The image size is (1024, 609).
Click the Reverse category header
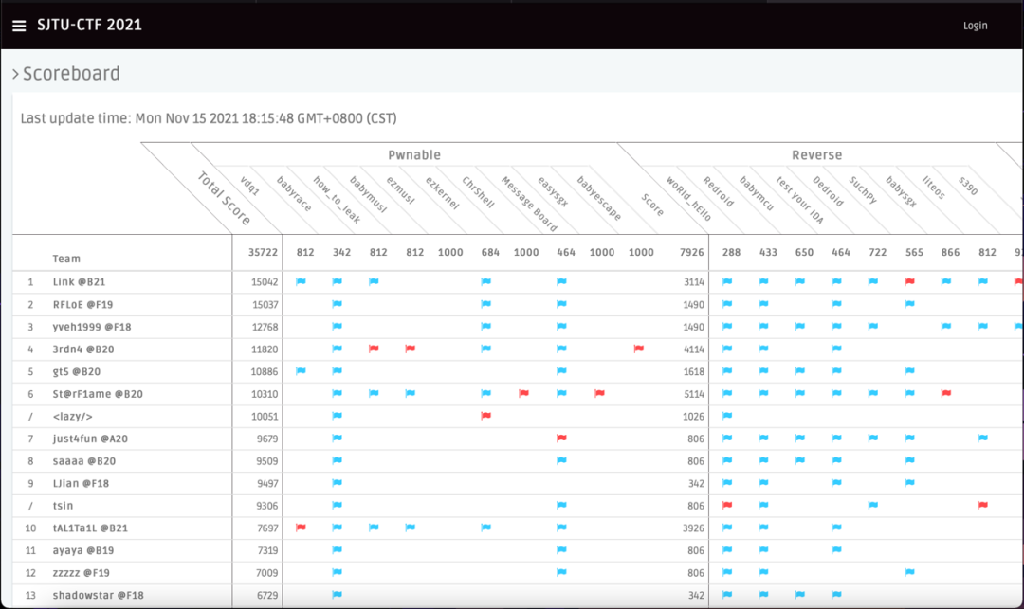pos(816,155)
